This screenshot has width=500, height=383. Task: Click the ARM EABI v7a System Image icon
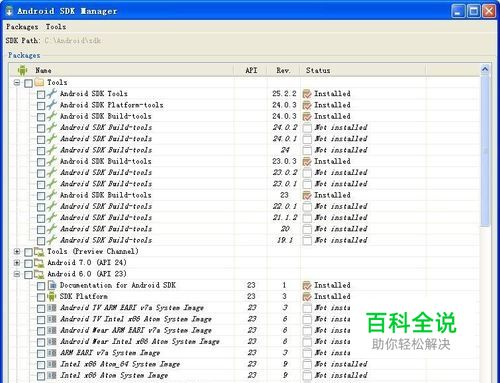[x=52, y=353]
